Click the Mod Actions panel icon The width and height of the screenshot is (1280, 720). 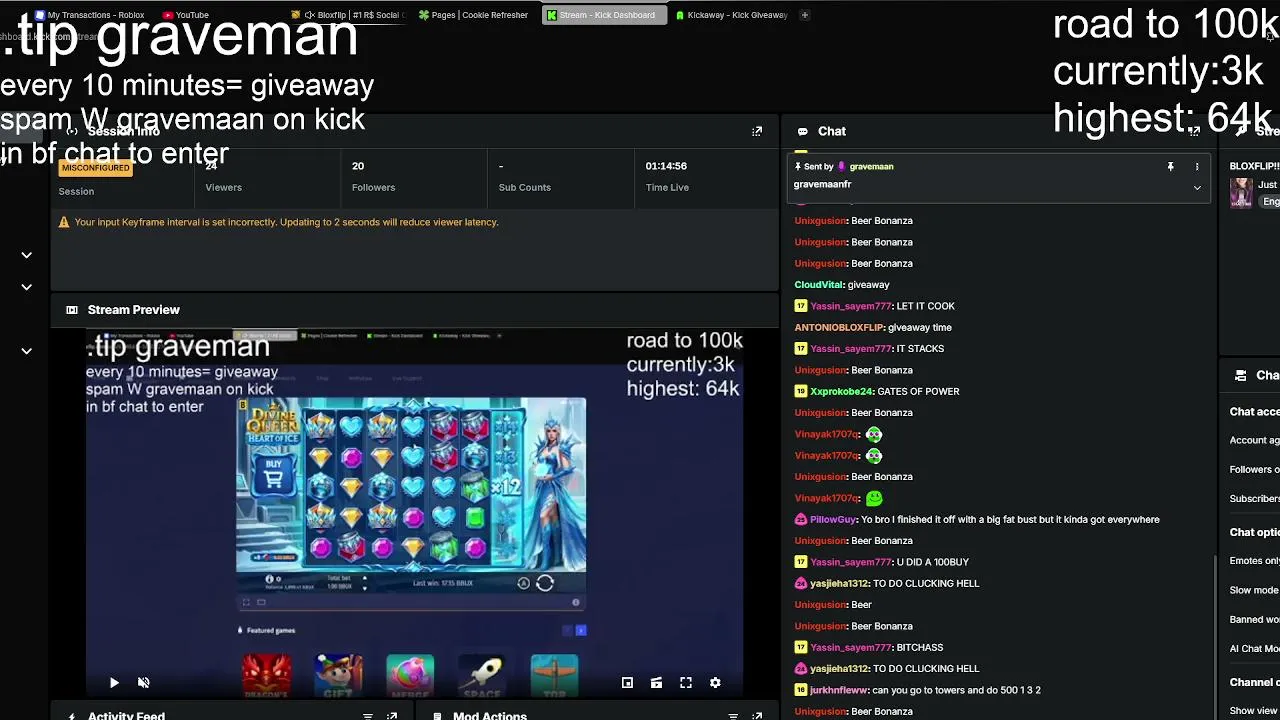pyautogui.click(x=437, y=716)
